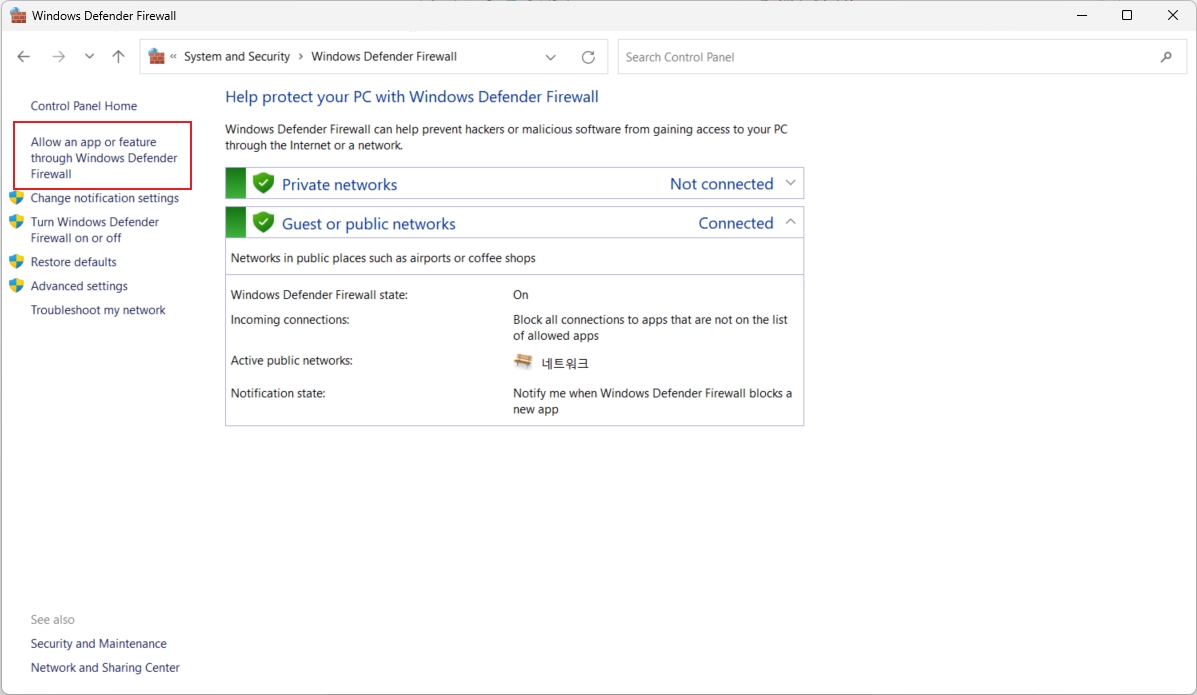1197x695 pixels.
Task: Select System and Security breadcrumb
Action: (x=237, y=57)
